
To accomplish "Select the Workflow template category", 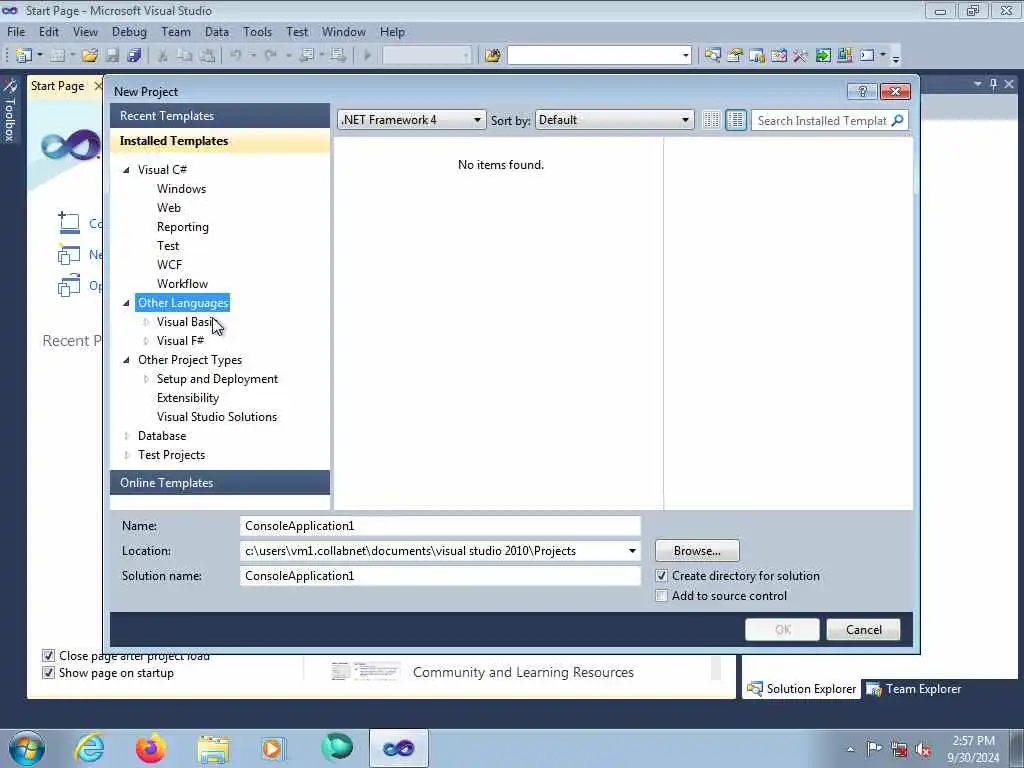I will pos(183,283).
